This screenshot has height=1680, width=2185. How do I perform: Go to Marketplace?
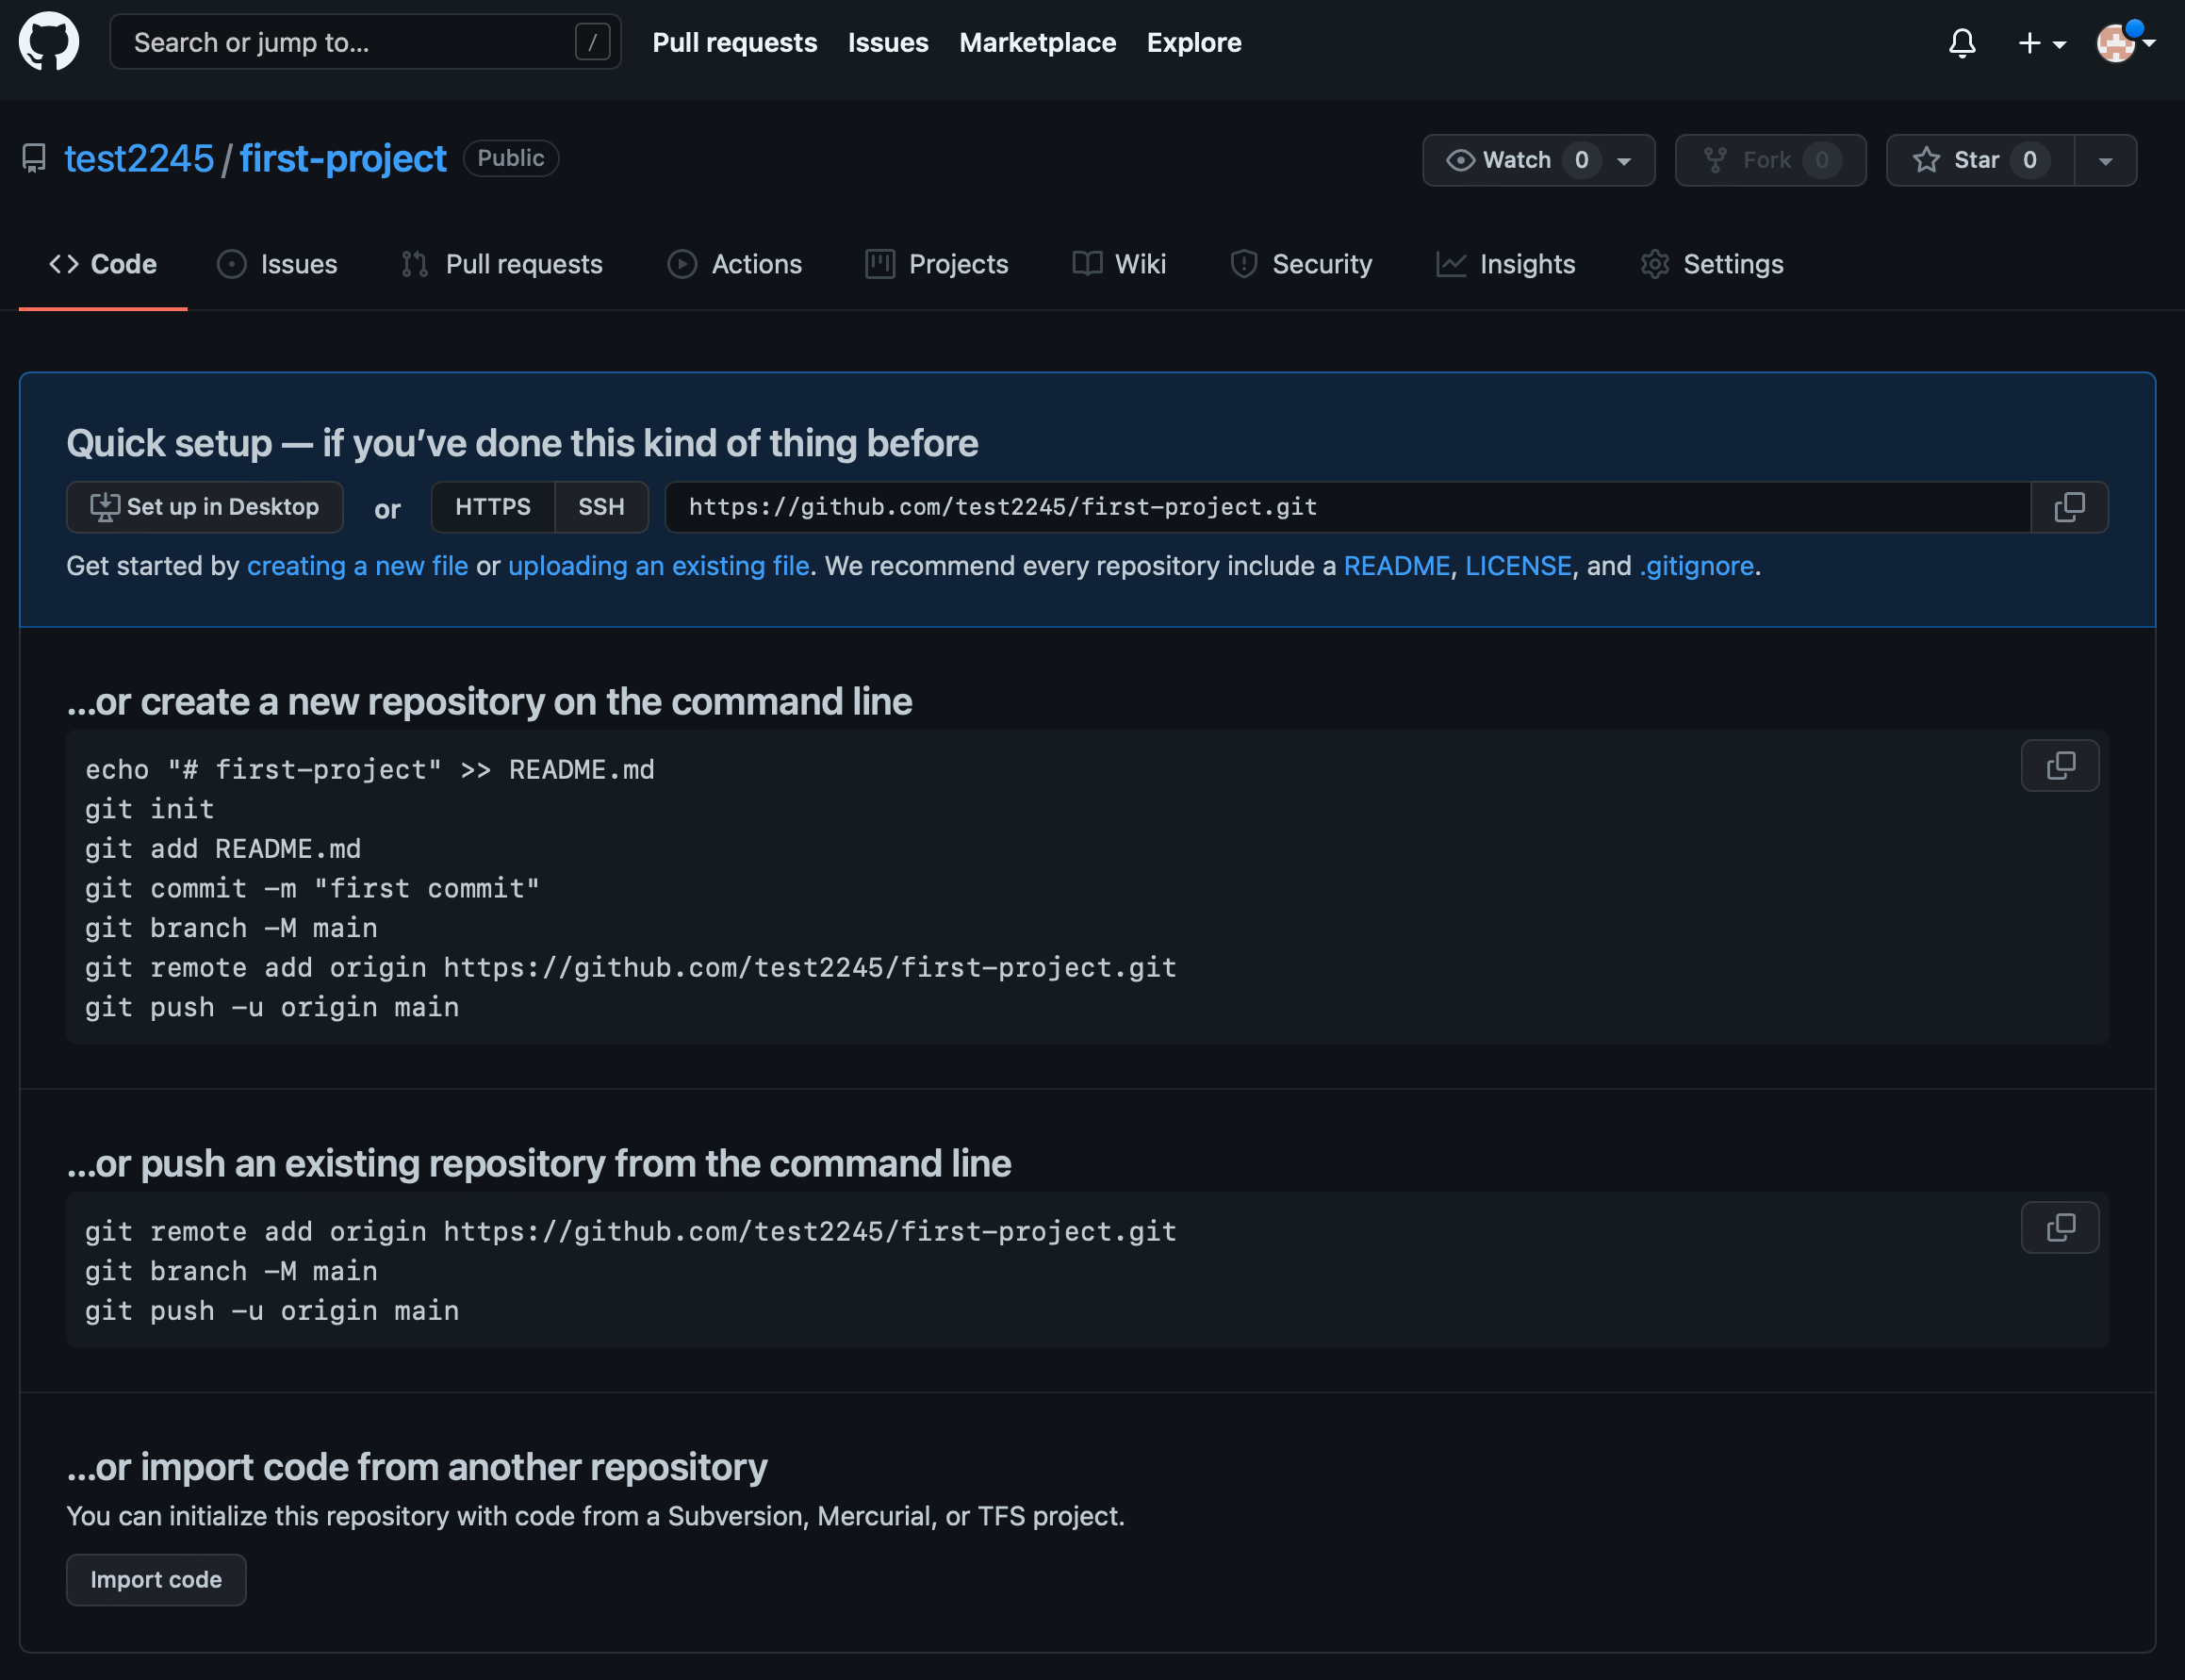(x=1037, y=42)
